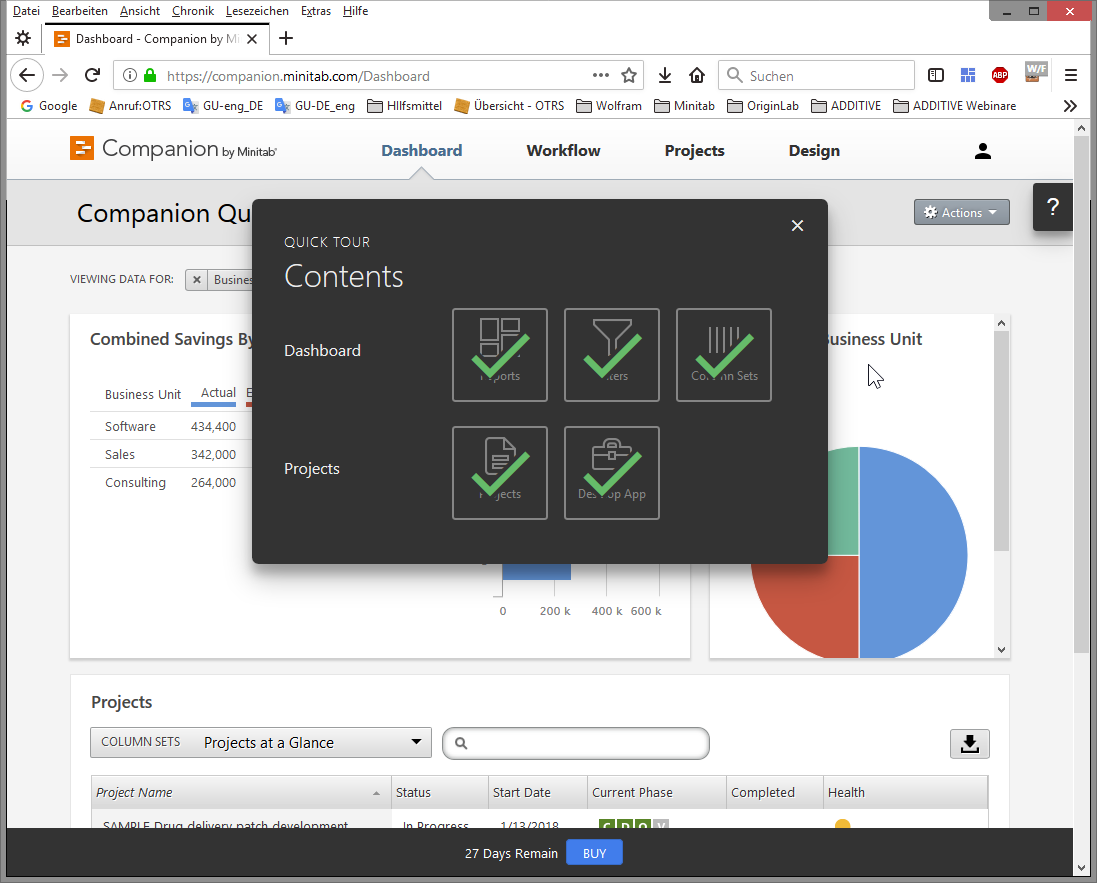Close the Quick Tour Contents dialog

tap(797, 225)
